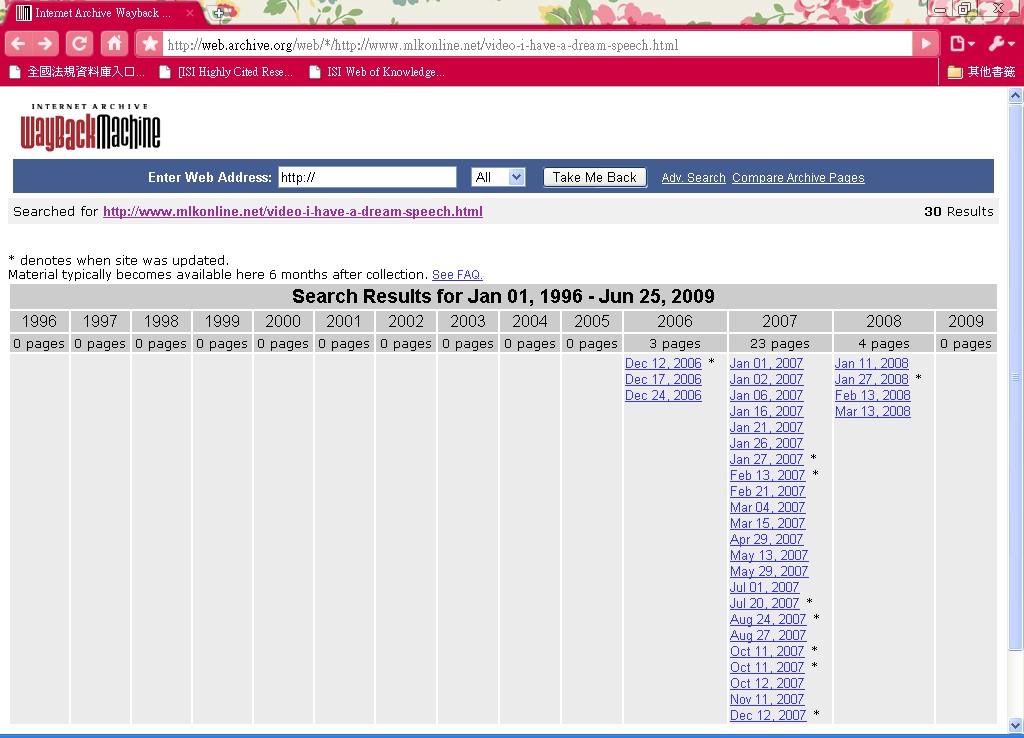Open the ISI Highly Cited Rese... bookmark
1024x738 pixels.
tap(226, 72)
